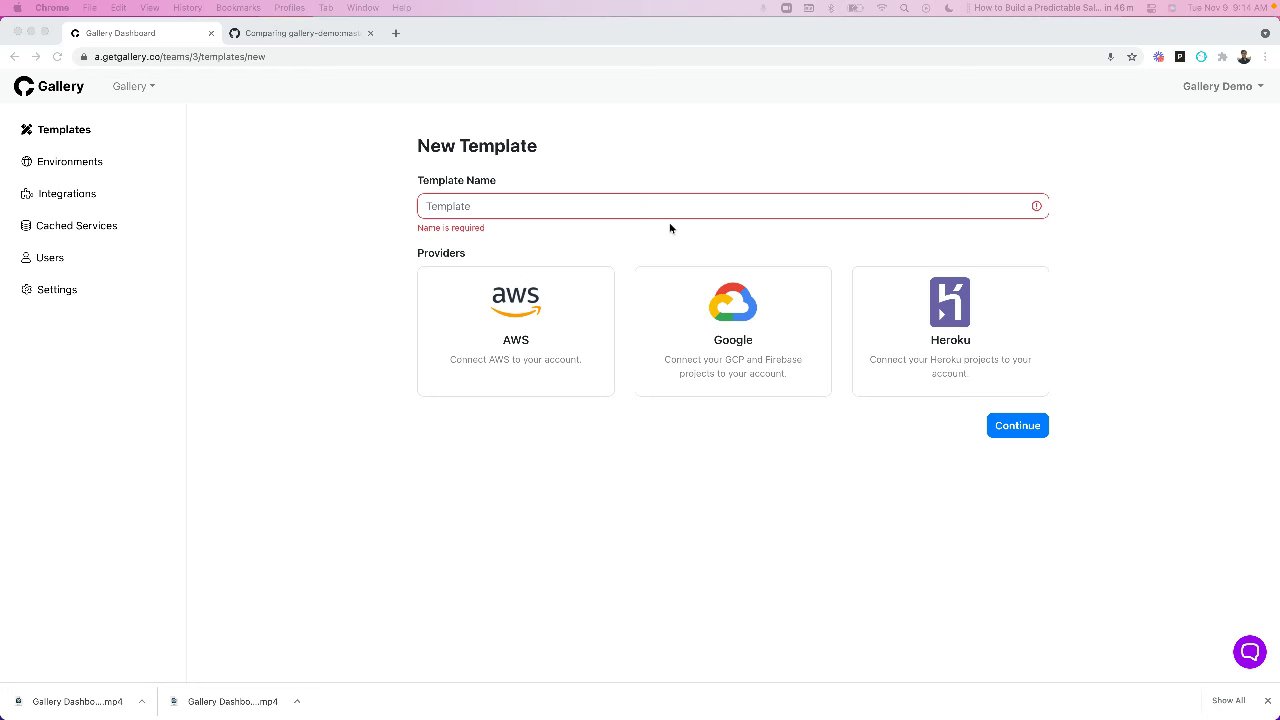Open the Chrome three-dot menu

pos(1265,57)
